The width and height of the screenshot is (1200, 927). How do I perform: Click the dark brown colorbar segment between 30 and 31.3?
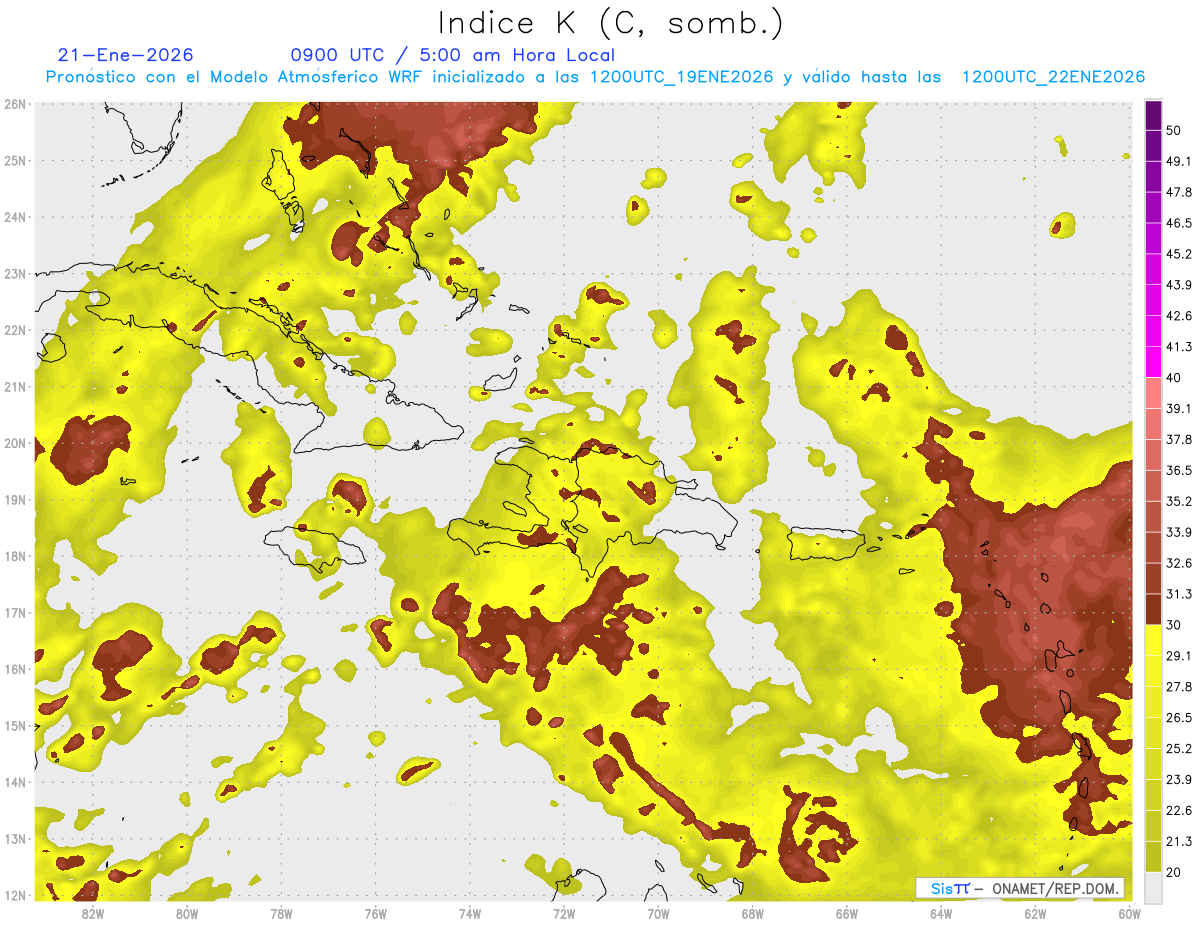1153,609
